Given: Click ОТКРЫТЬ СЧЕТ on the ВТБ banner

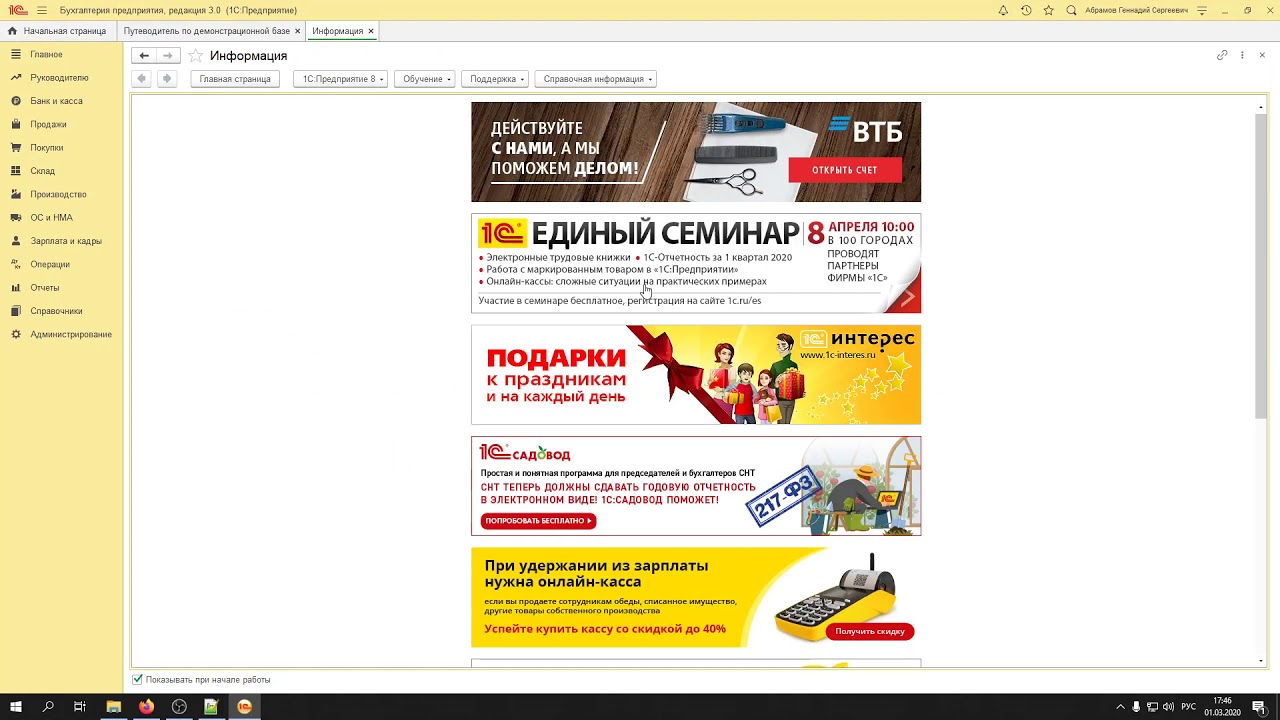Looking at the screenshot, I should point(844,170).
